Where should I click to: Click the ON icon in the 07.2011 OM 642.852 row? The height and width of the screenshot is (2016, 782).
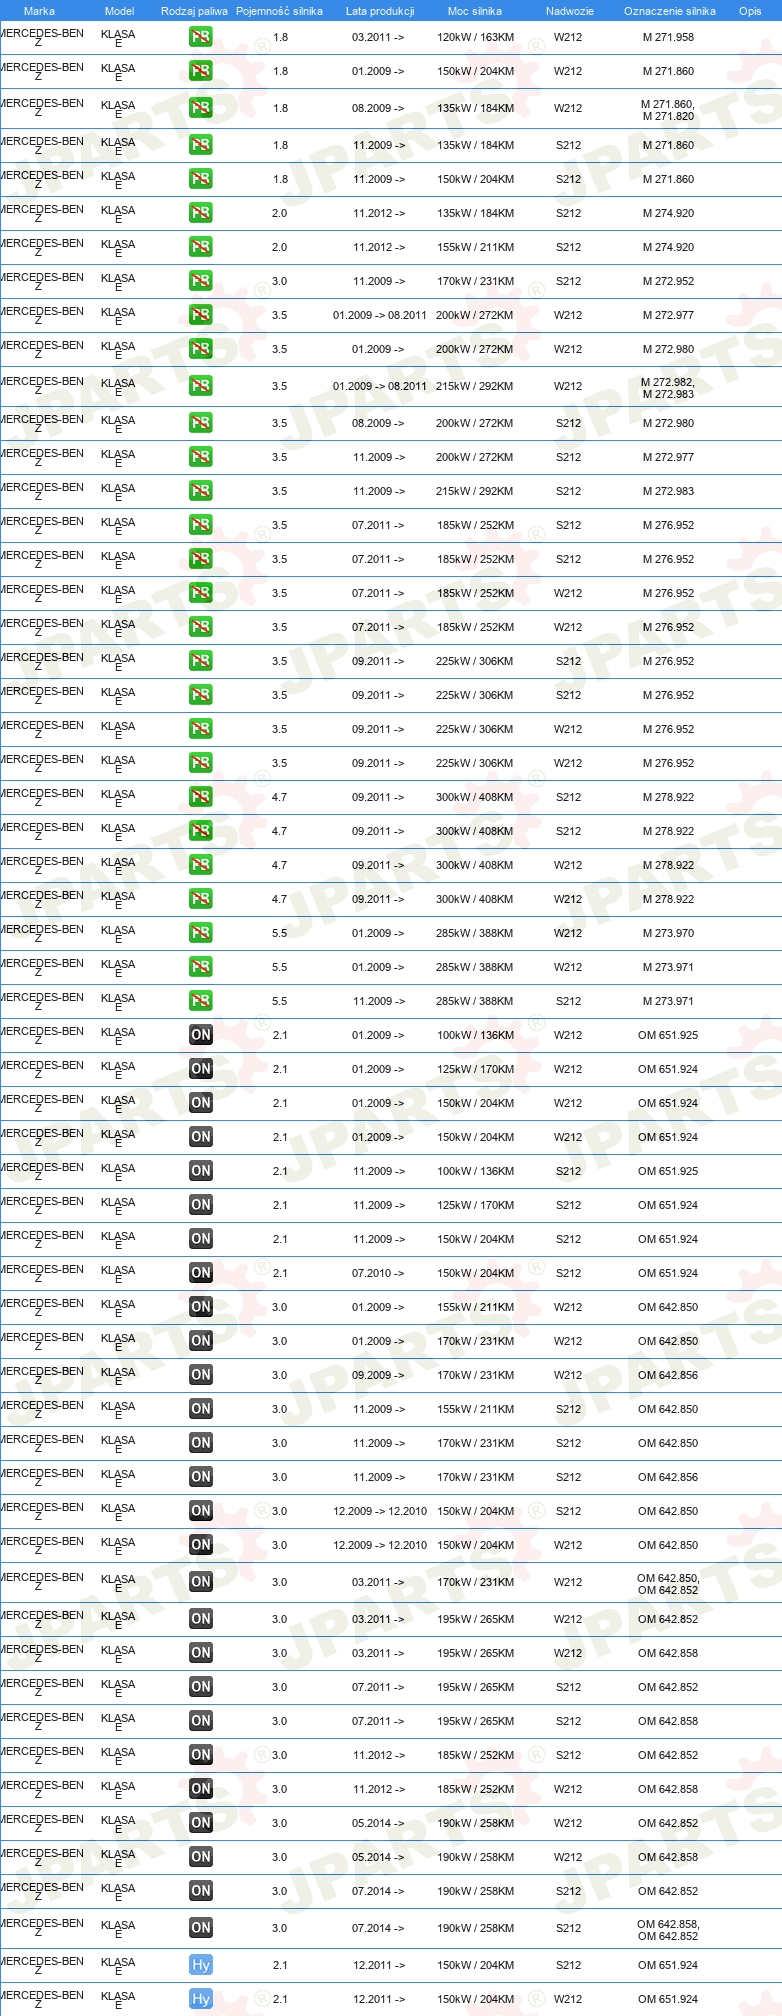201,1687
